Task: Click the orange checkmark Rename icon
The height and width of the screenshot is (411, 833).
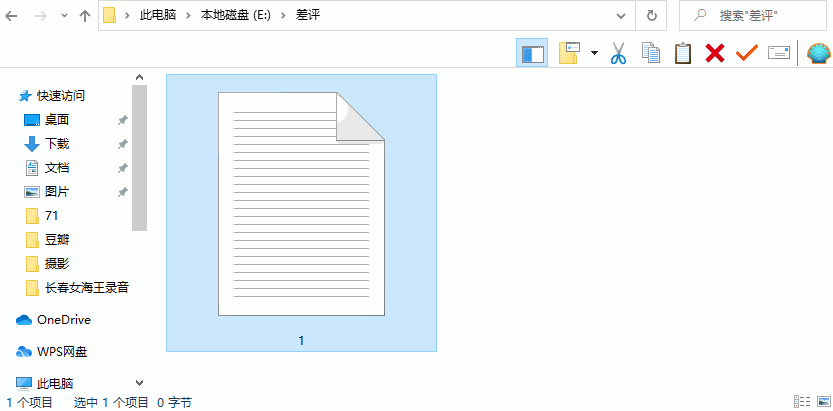Action: coord(746,53)
